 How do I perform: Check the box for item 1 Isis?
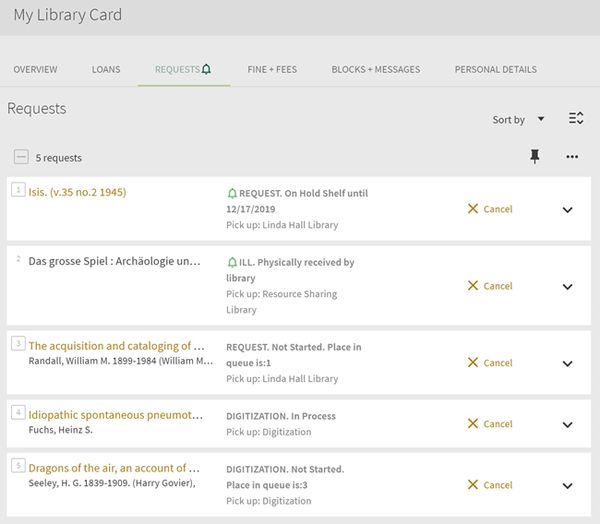(x=18, y=189)
